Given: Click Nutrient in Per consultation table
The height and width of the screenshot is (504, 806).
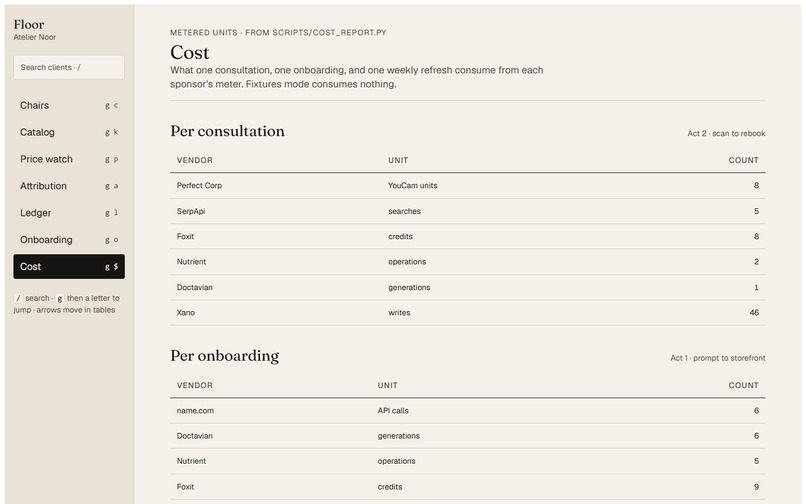Looking at the screenshot, I should coord(191,262).
